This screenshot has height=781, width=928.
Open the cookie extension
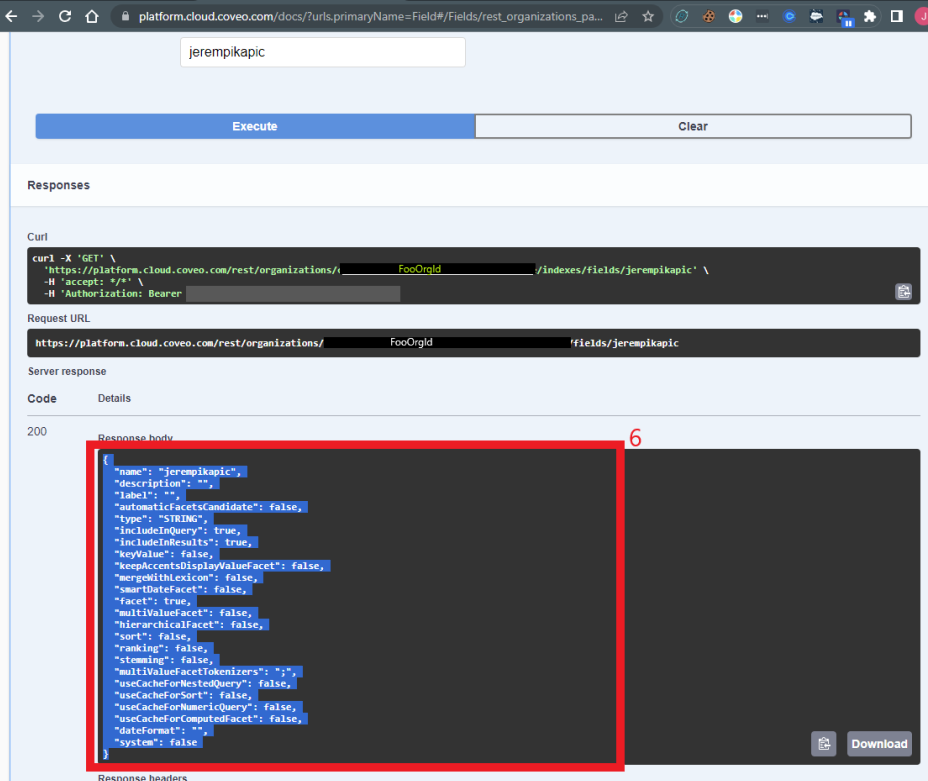708,17
